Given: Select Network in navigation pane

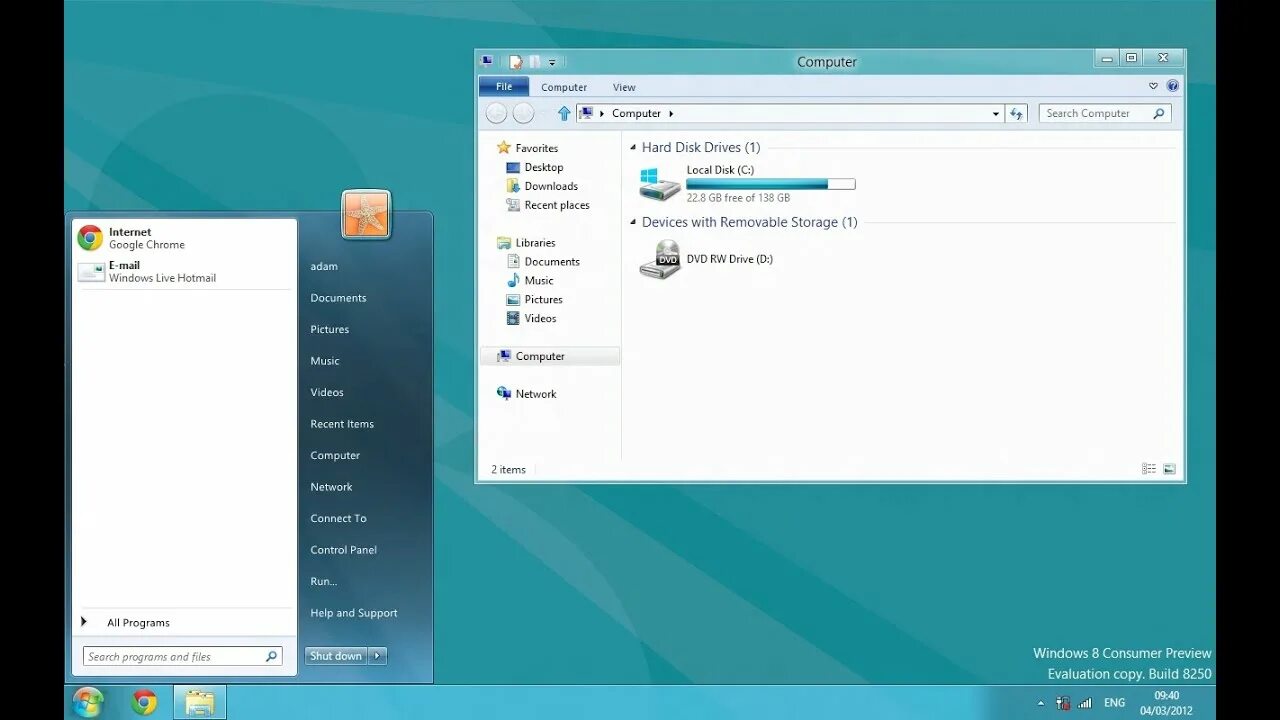Looking at the screenshot, I should 527,394.
